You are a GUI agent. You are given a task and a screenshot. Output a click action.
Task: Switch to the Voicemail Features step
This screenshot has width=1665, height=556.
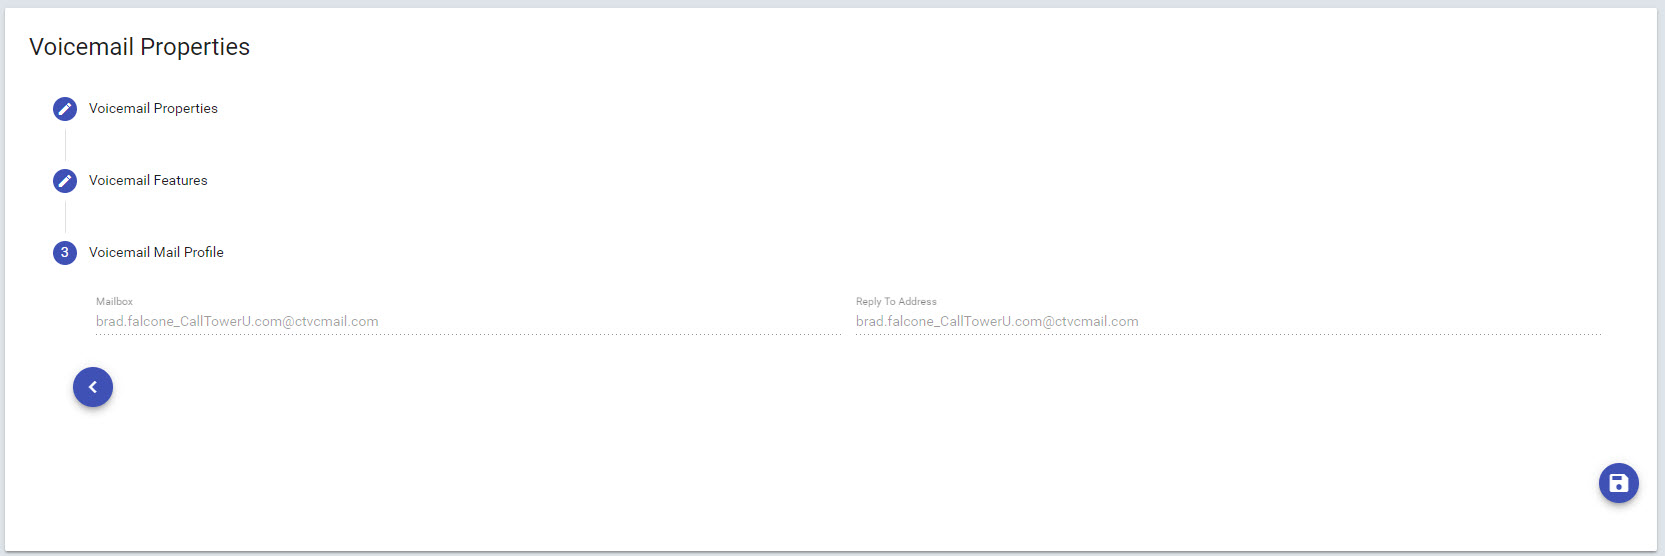click(x=148, y=181)
